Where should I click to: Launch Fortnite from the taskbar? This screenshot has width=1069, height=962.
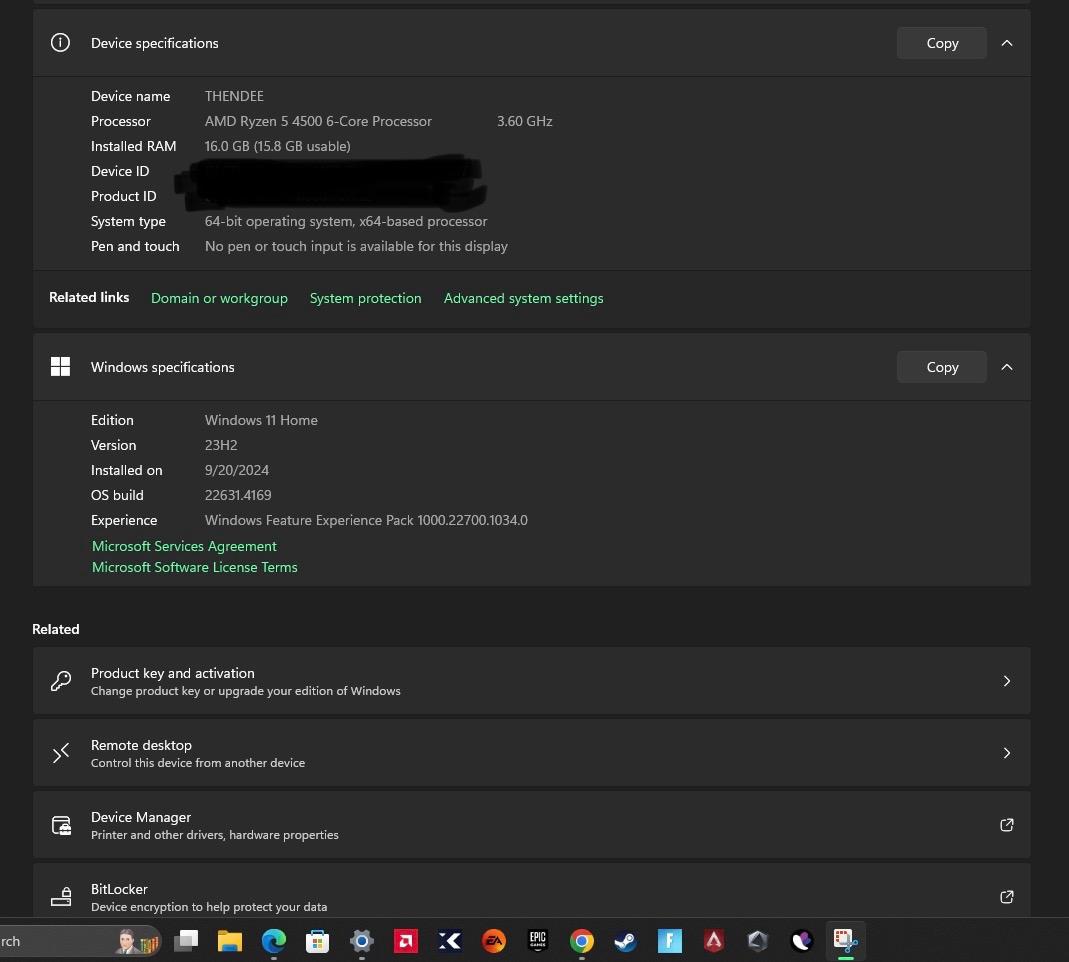pyautogui.click(x=669, y=941)
